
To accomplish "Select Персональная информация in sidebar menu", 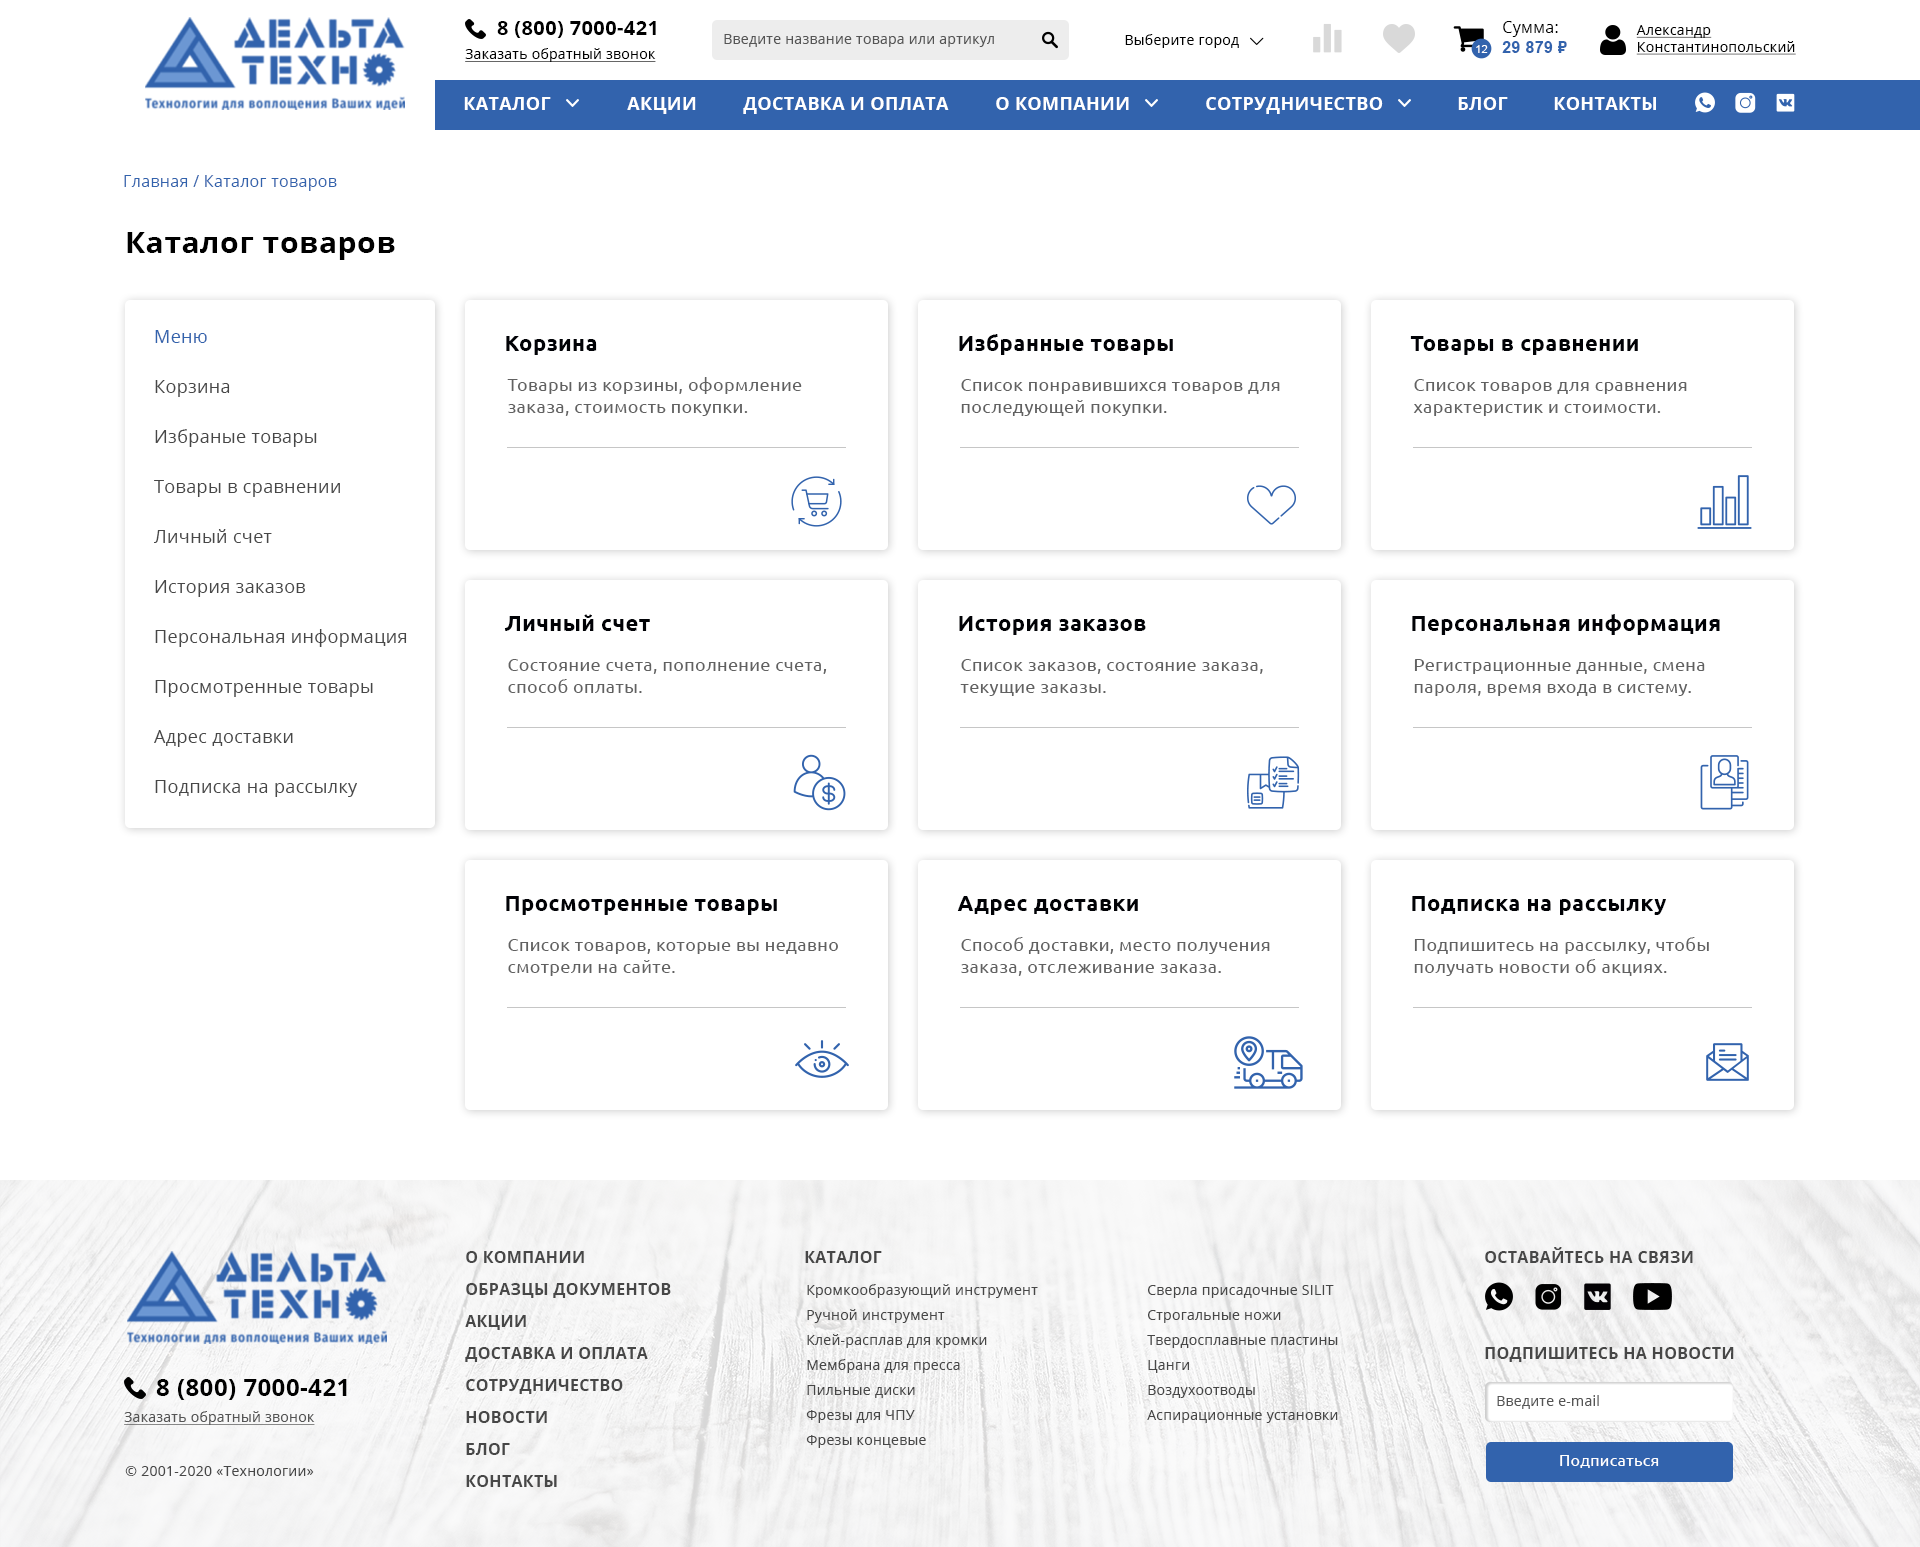I will (280, 637).
